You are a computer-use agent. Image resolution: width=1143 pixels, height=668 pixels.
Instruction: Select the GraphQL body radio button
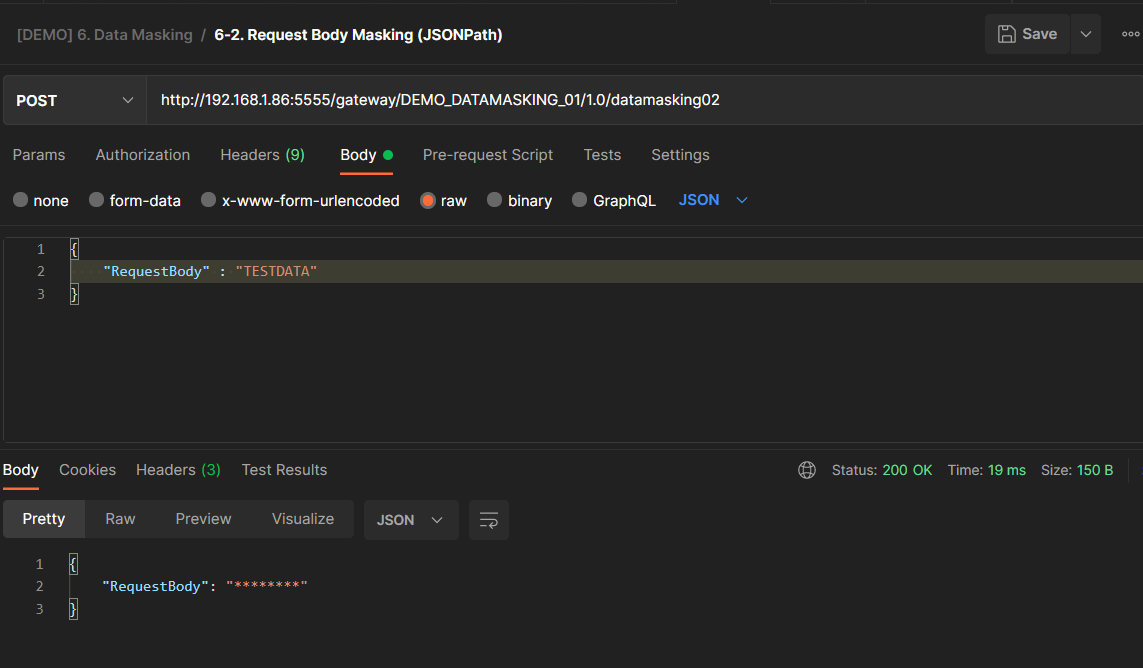coord(580,200)
